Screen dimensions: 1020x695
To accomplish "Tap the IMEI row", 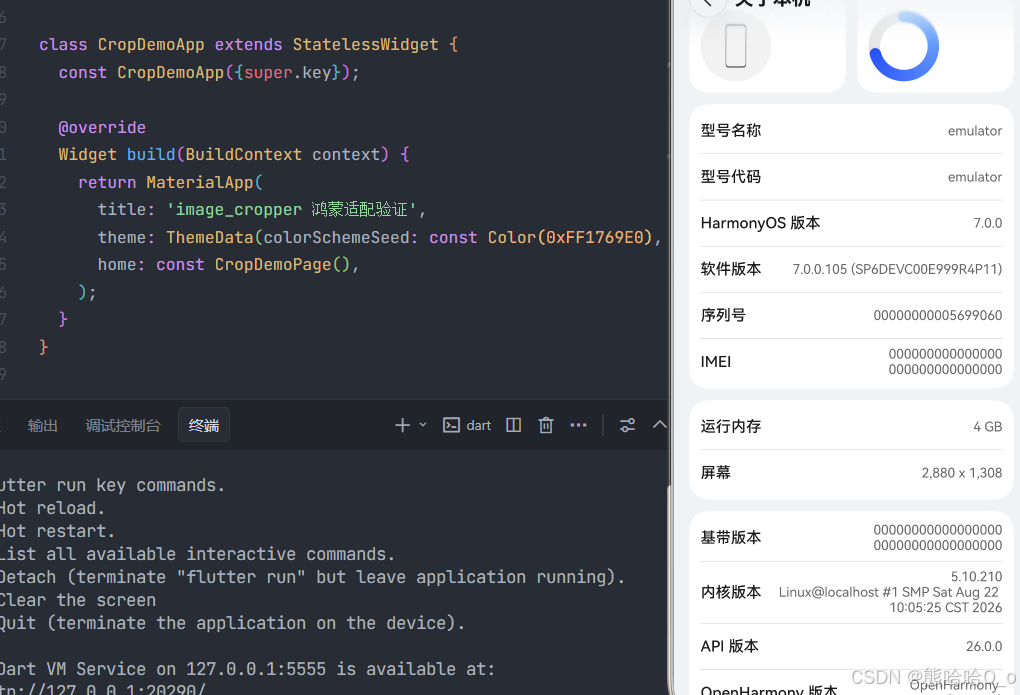I will [x=851, y=362].
